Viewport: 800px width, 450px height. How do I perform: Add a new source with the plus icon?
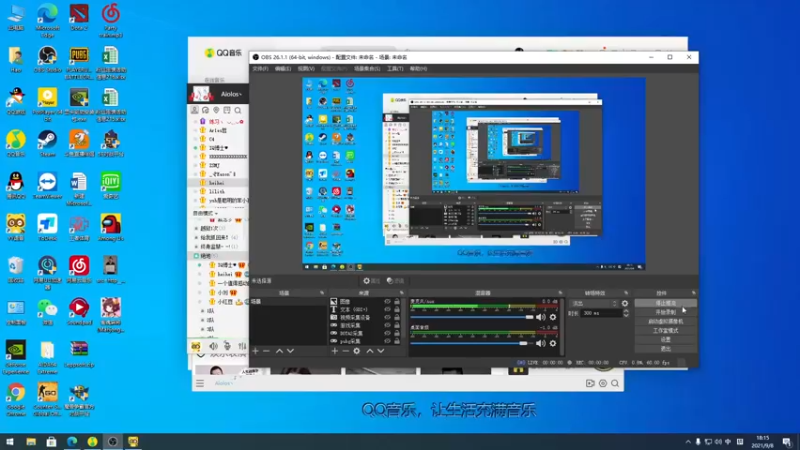[x=335, y=351]
